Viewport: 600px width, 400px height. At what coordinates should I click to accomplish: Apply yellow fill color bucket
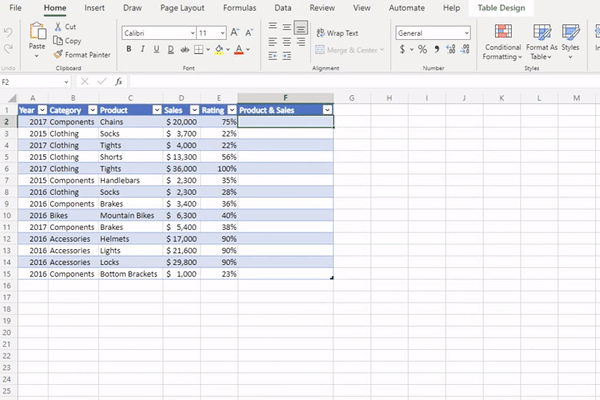pos(219,49)
